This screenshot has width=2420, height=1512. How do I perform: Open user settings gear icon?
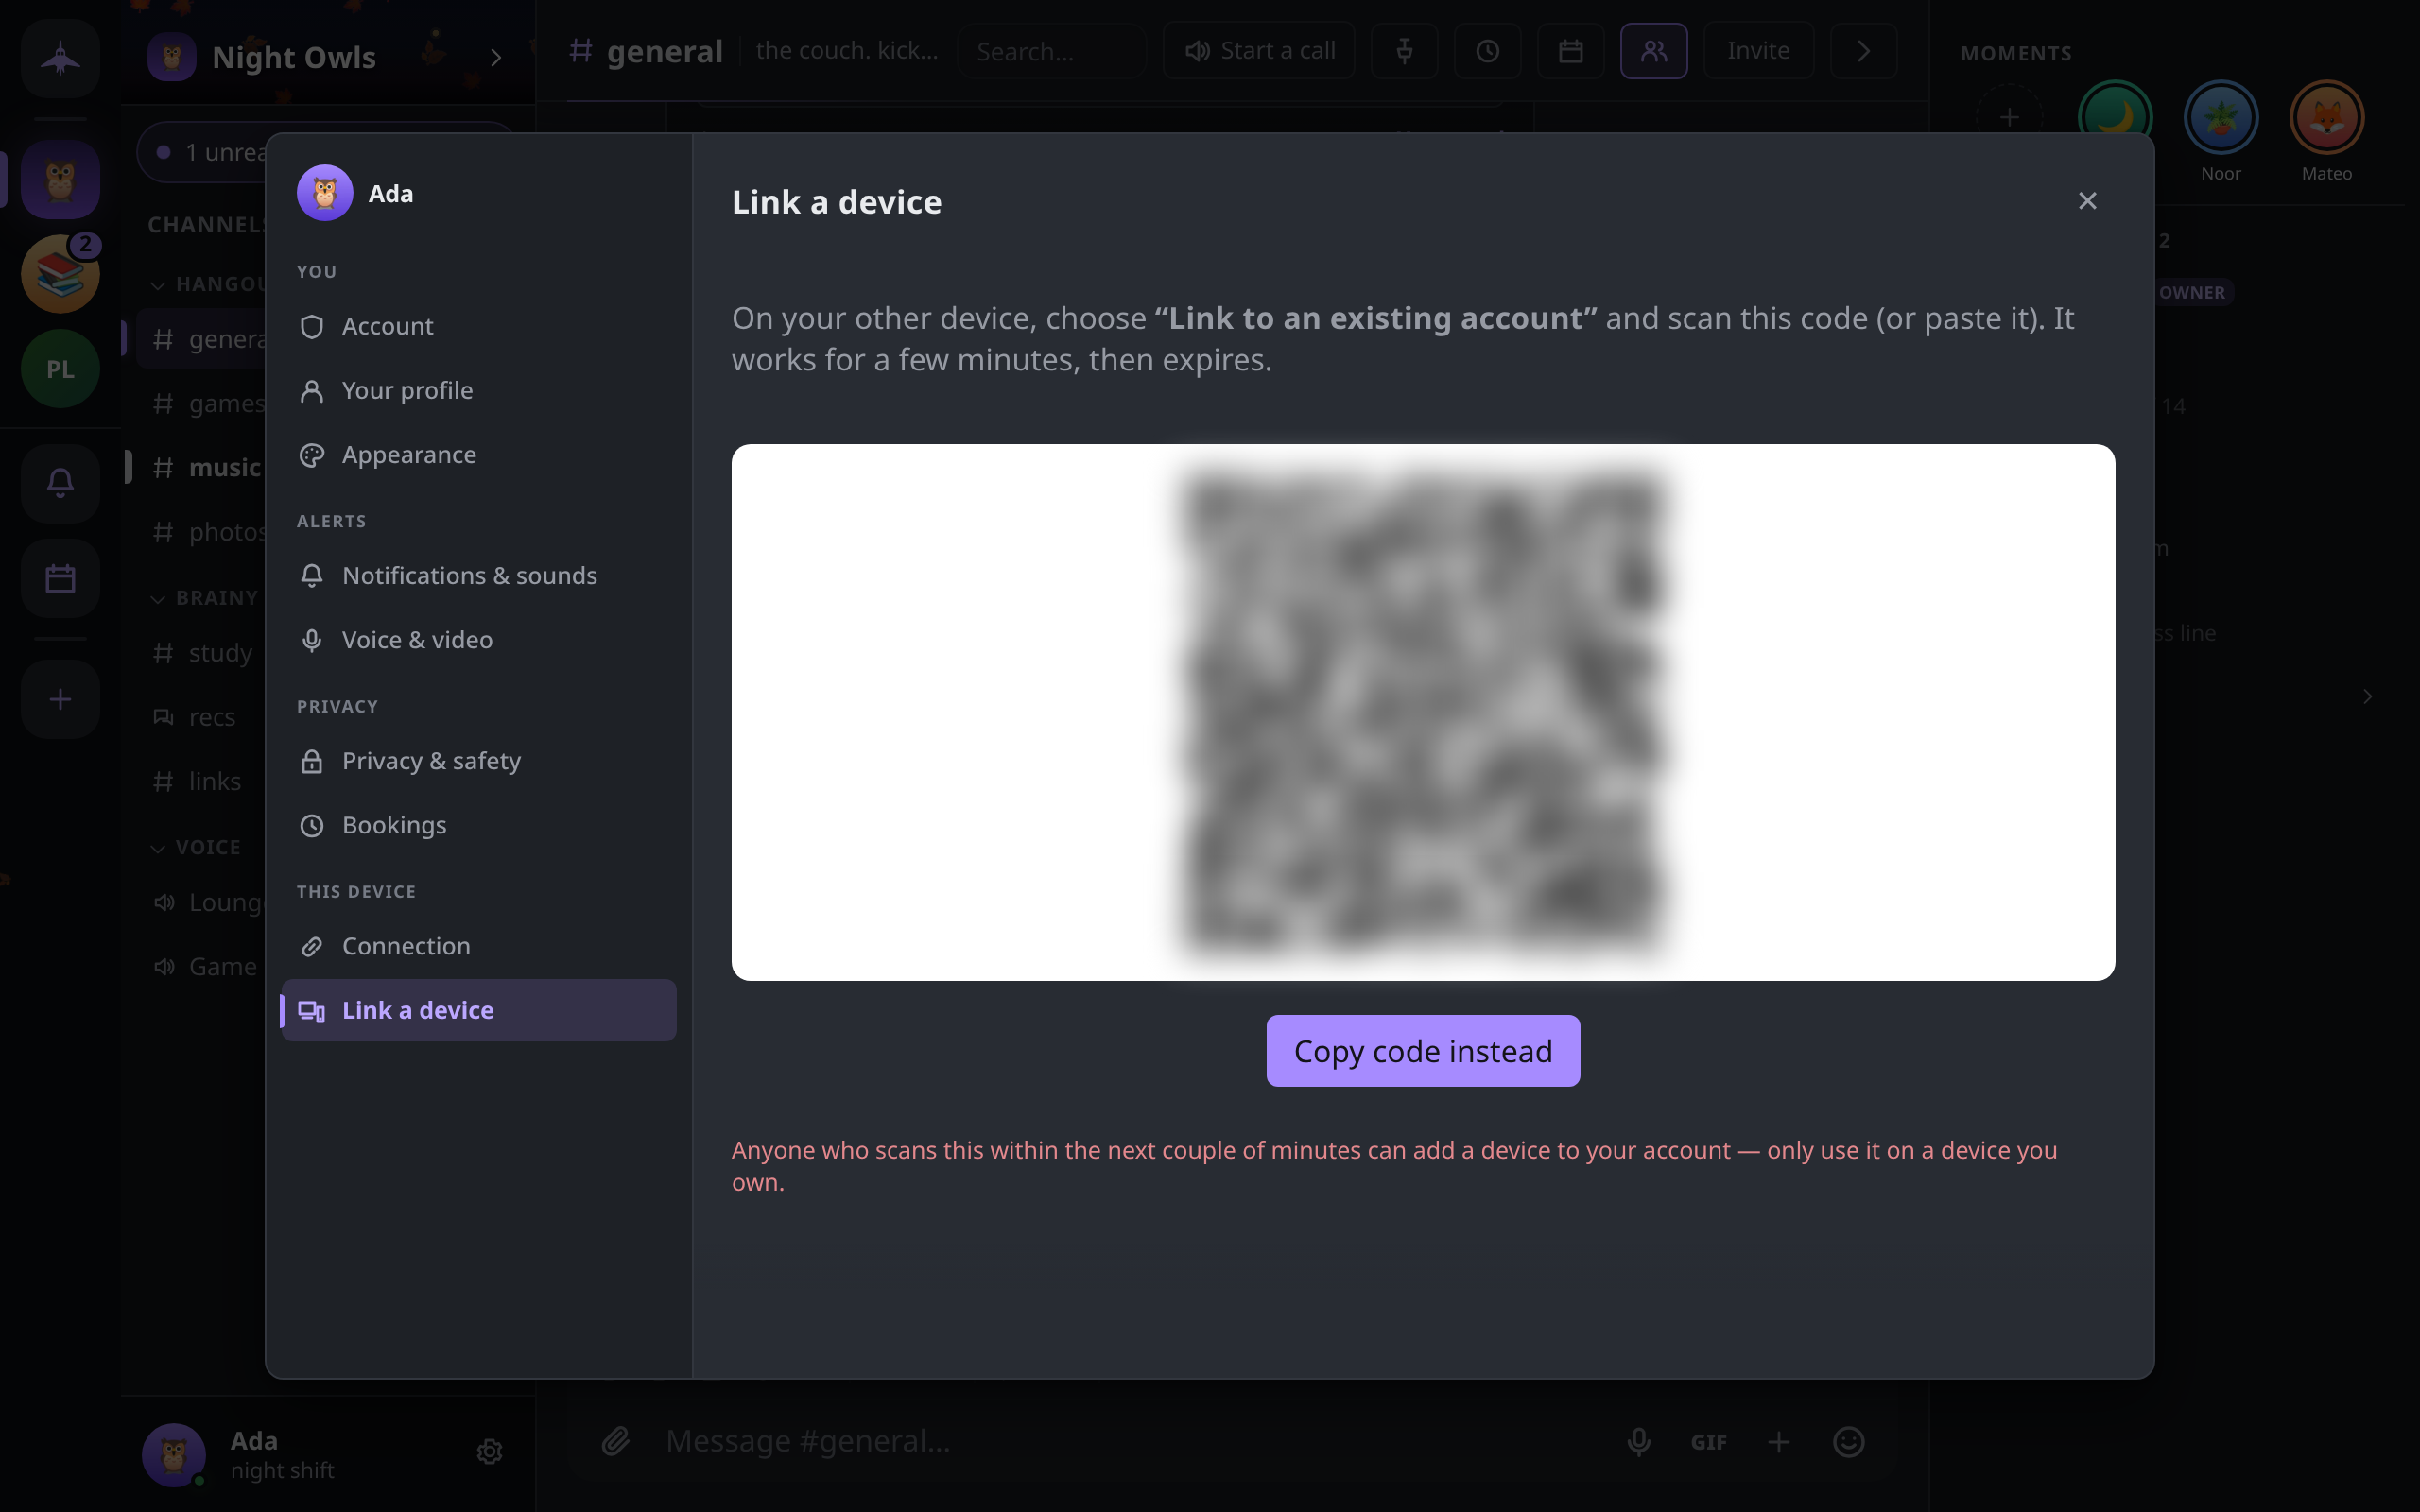point(489,1452)
